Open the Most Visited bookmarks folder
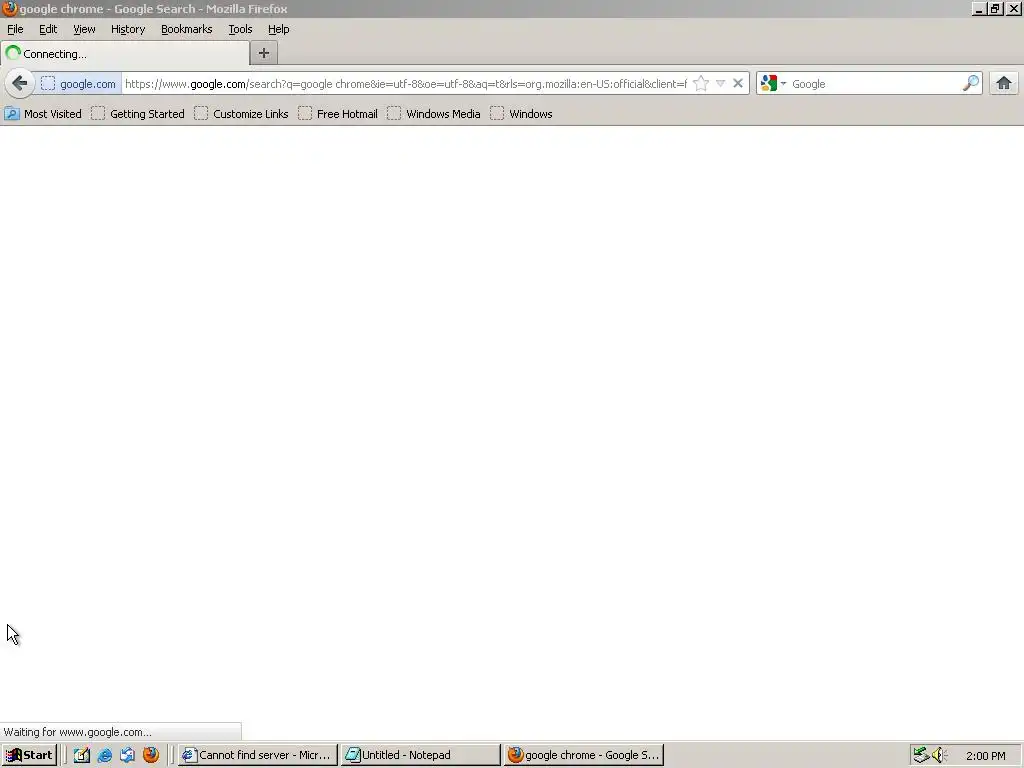 coord(43,114)
